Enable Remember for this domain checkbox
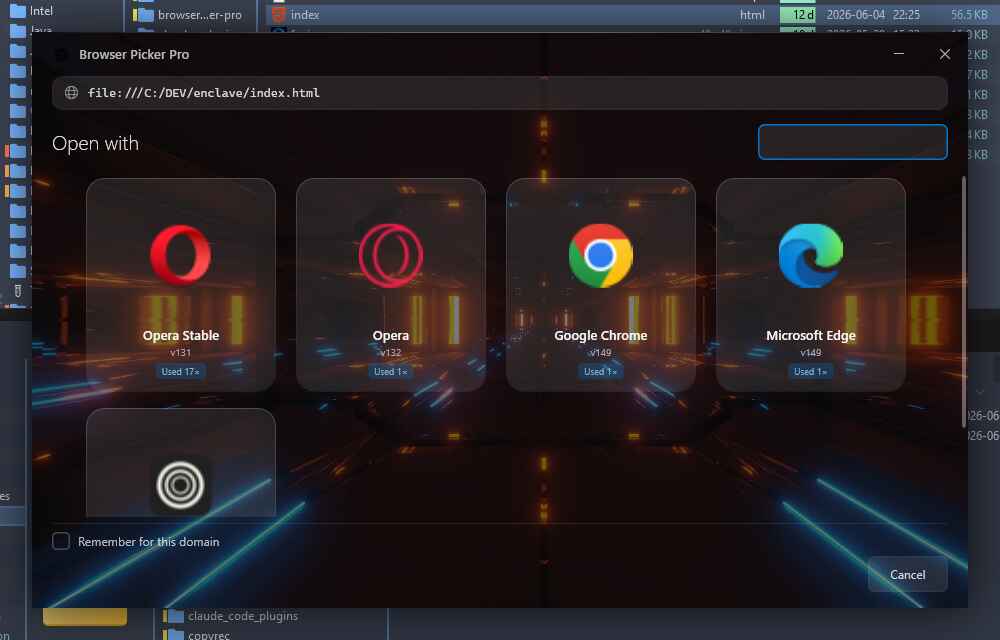 pos(61,541)
